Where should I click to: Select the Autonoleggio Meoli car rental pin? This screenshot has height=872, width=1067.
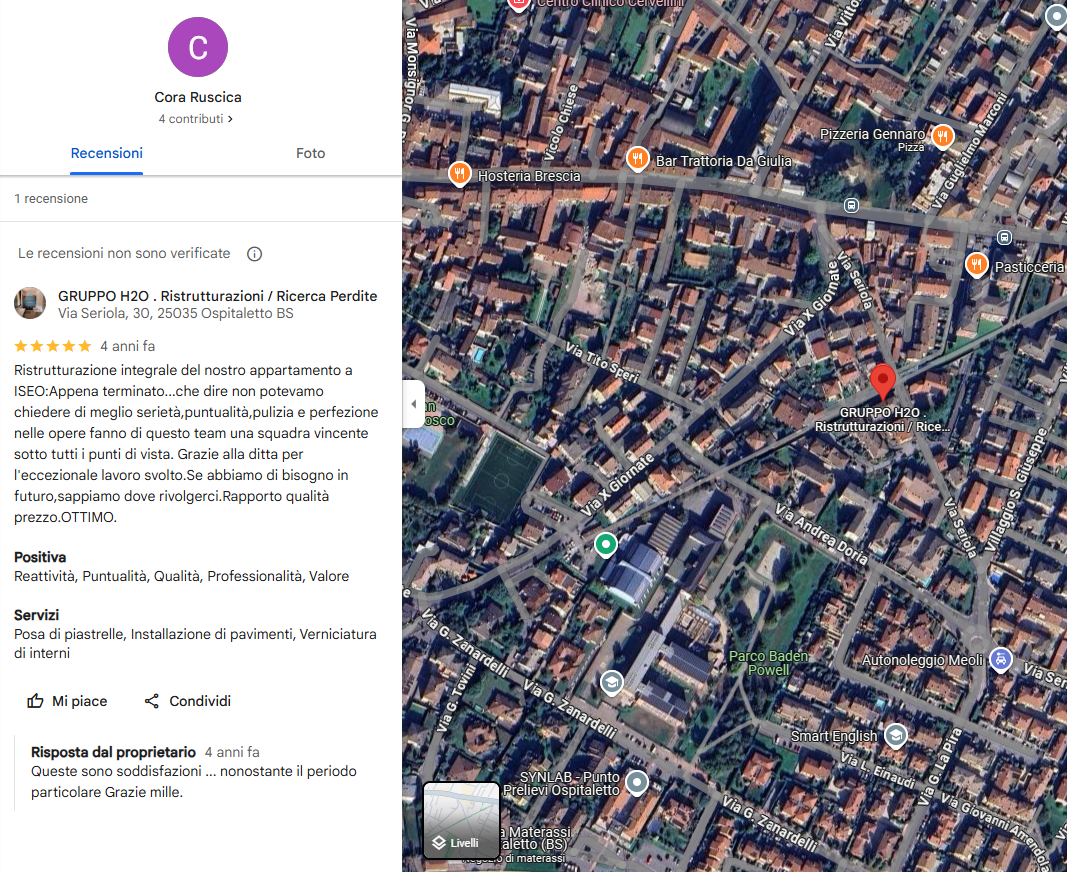1000,659
